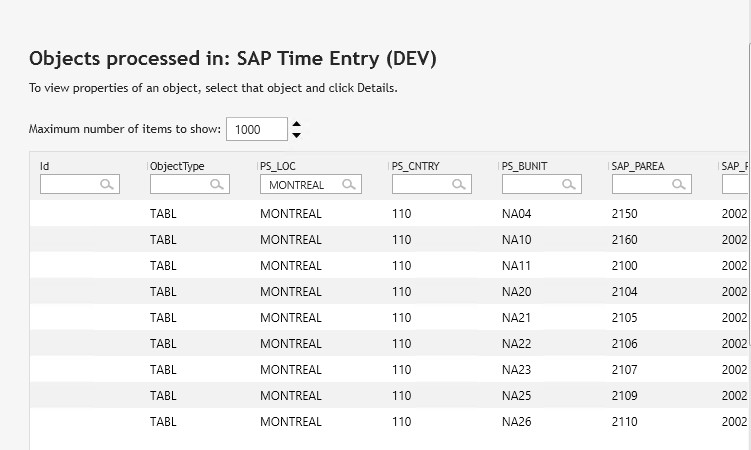Select the row with PS_BUNIT NA11
Screen dimensions: 751x450
[x=388, y=265]
